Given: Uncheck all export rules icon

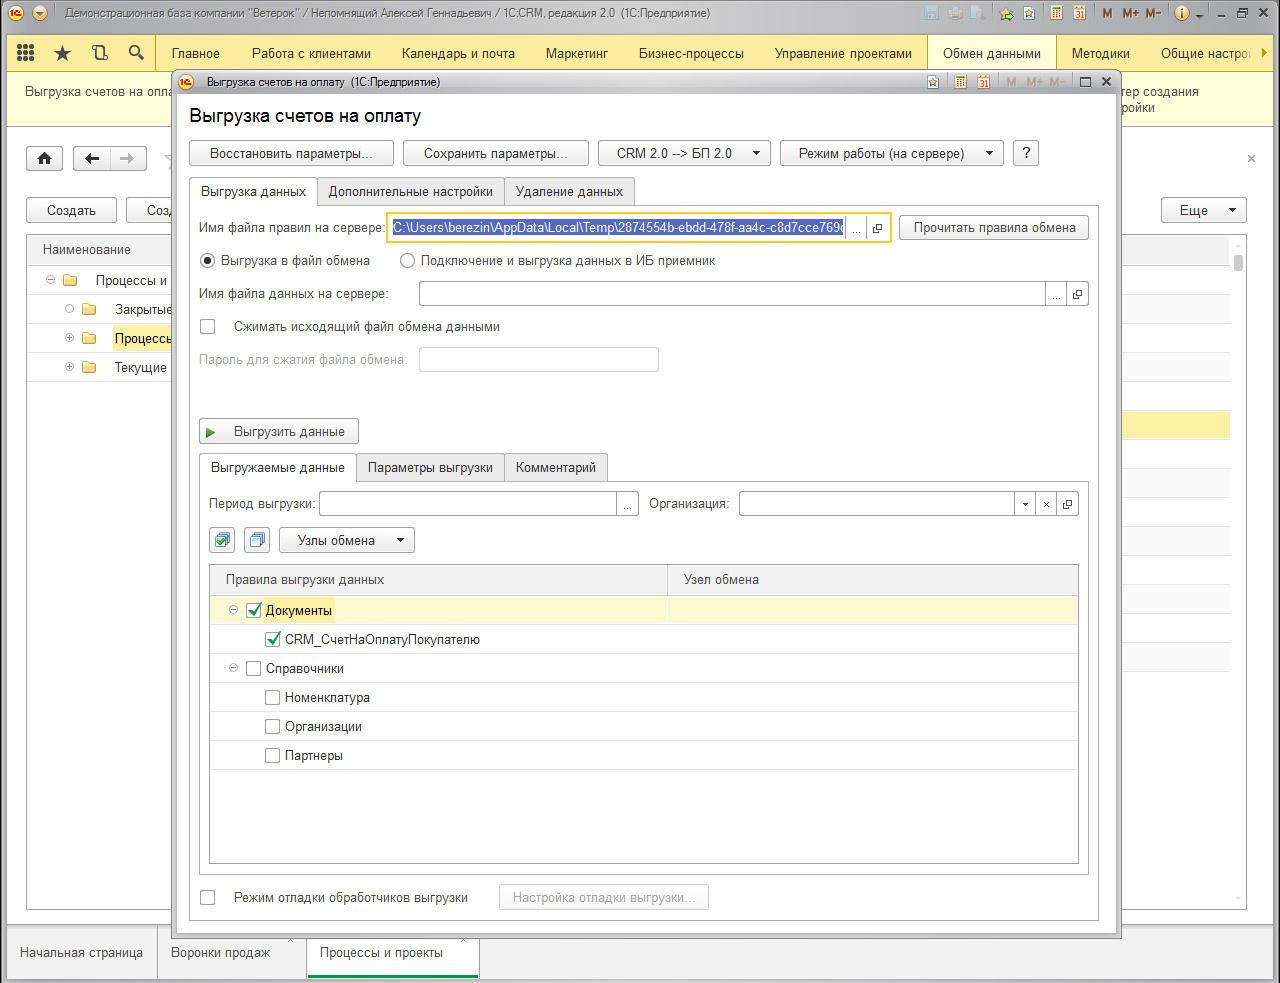Looking at the screenshot, I should (x=257, y=540).
